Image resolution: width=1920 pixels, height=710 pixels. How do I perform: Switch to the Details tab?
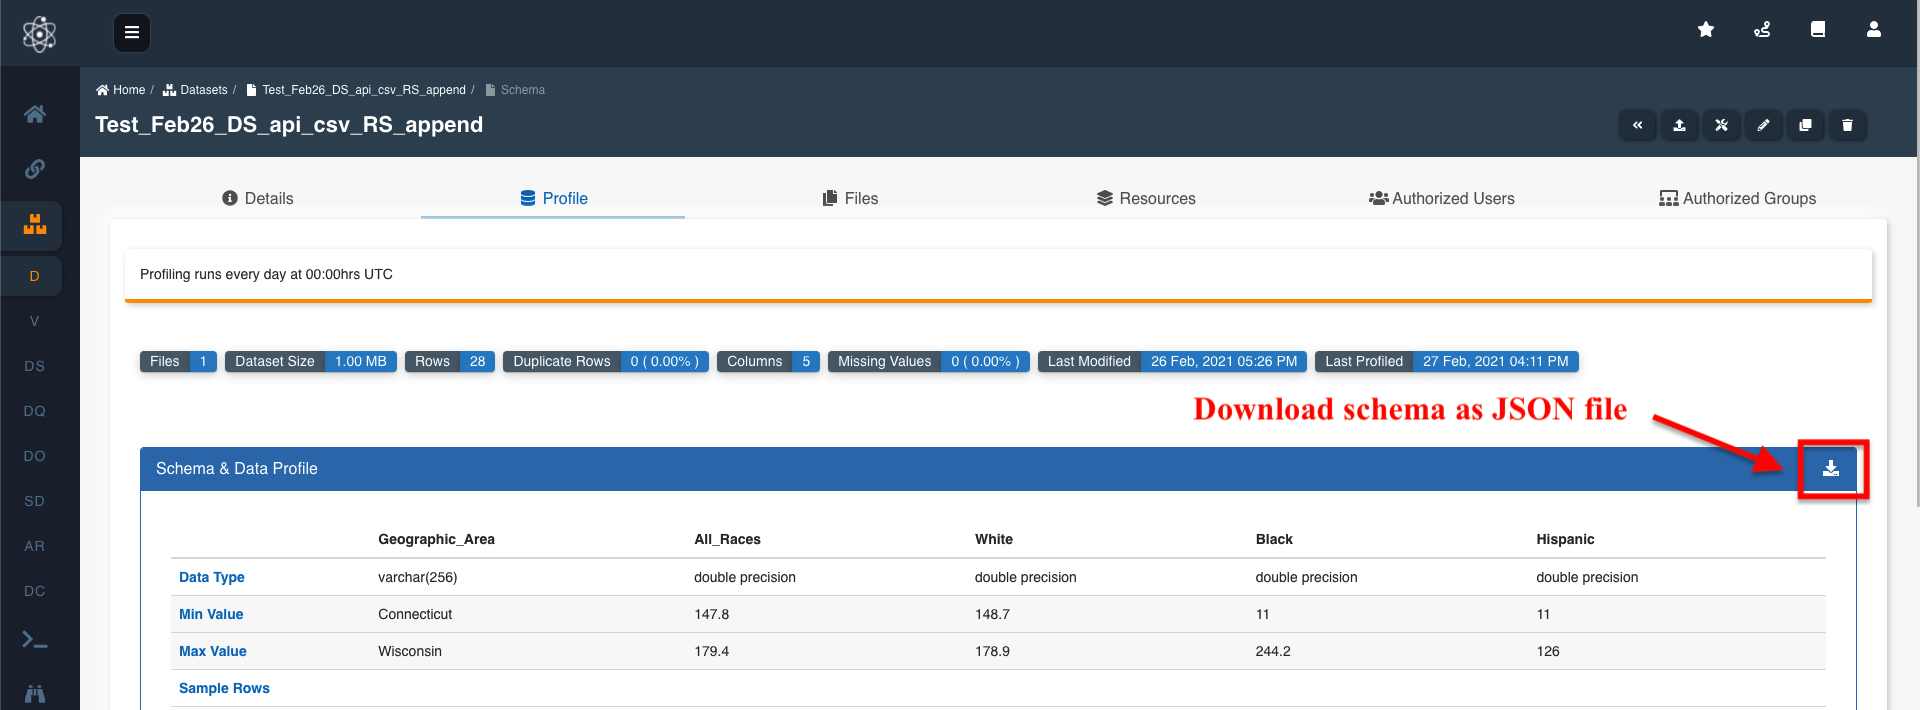(x=258, y=198)
